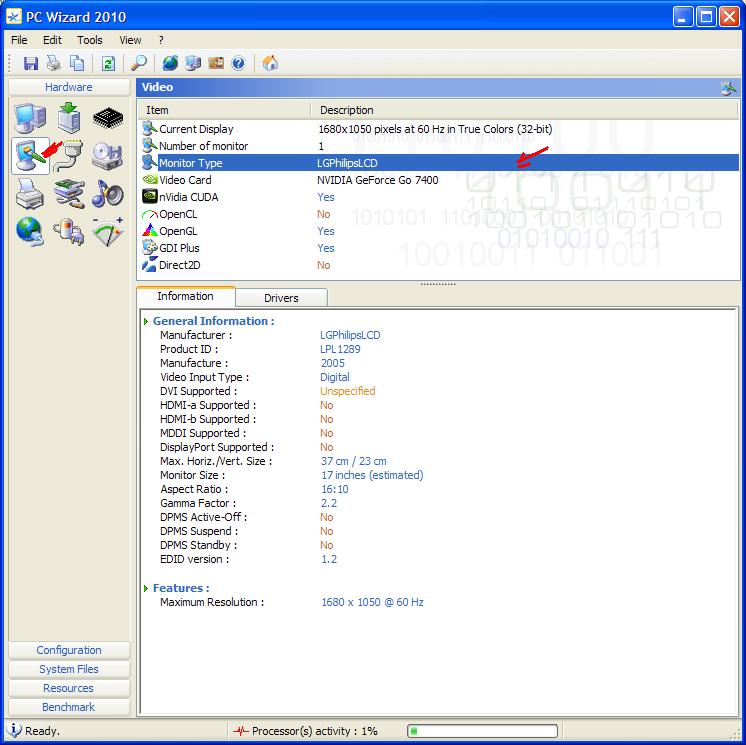This screenshot has height=745, width=746.
Task: Select the Printers hardware icon
Action: pyautogui.click(x=30, y=194)
